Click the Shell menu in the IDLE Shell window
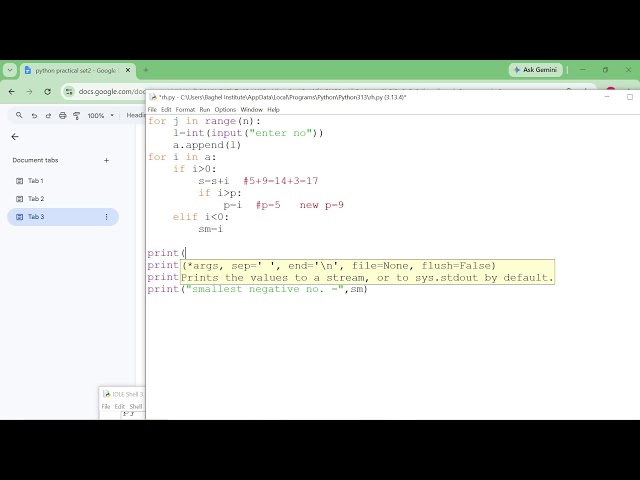 tap(136, 407)
